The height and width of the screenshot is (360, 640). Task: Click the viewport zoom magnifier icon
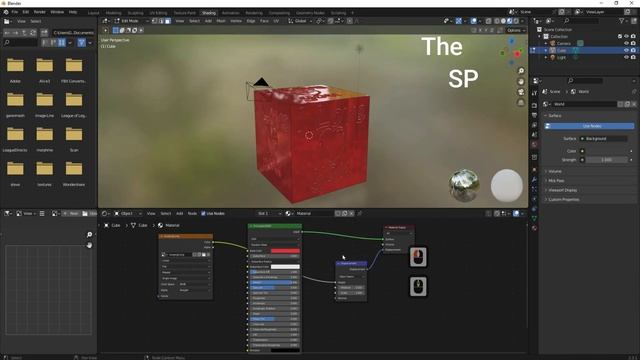pos(521,71)
